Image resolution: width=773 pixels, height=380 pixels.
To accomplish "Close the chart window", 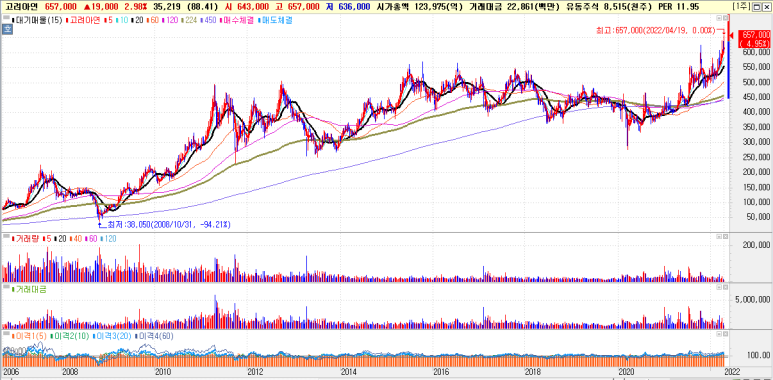I will pyautogui.click(x=767, y=6).
